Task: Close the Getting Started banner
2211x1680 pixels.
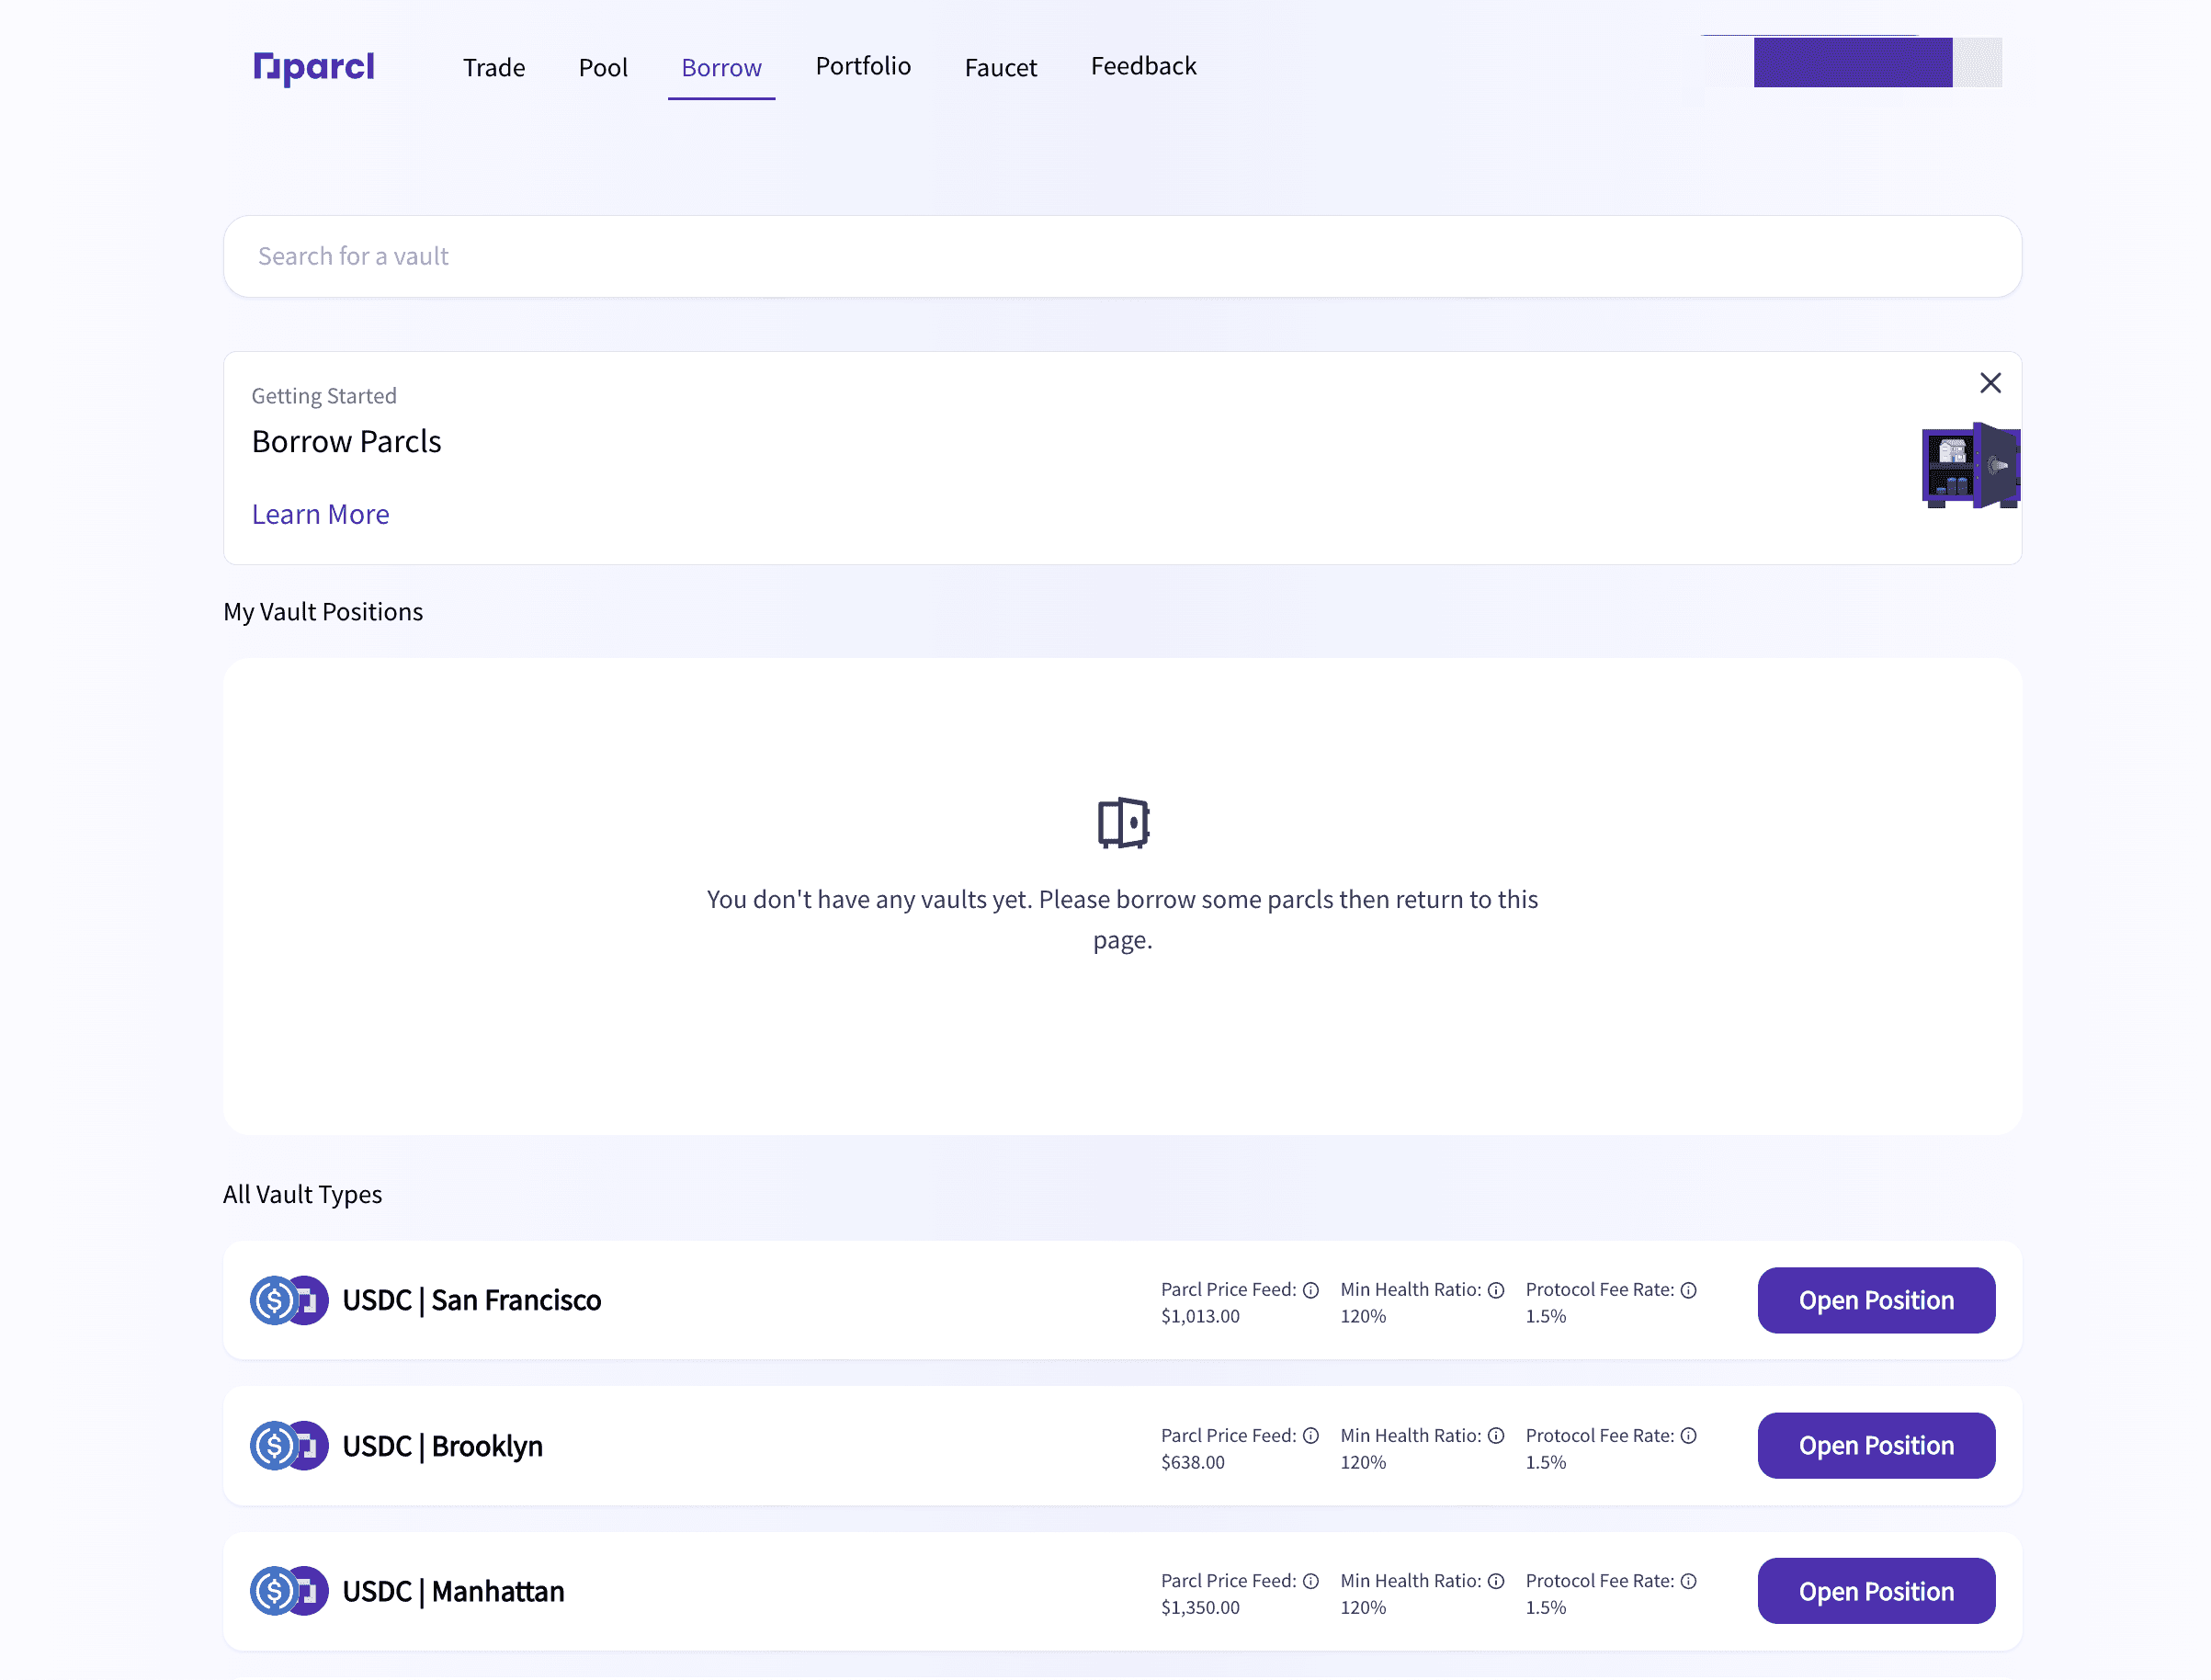Action: point(1990,383)
